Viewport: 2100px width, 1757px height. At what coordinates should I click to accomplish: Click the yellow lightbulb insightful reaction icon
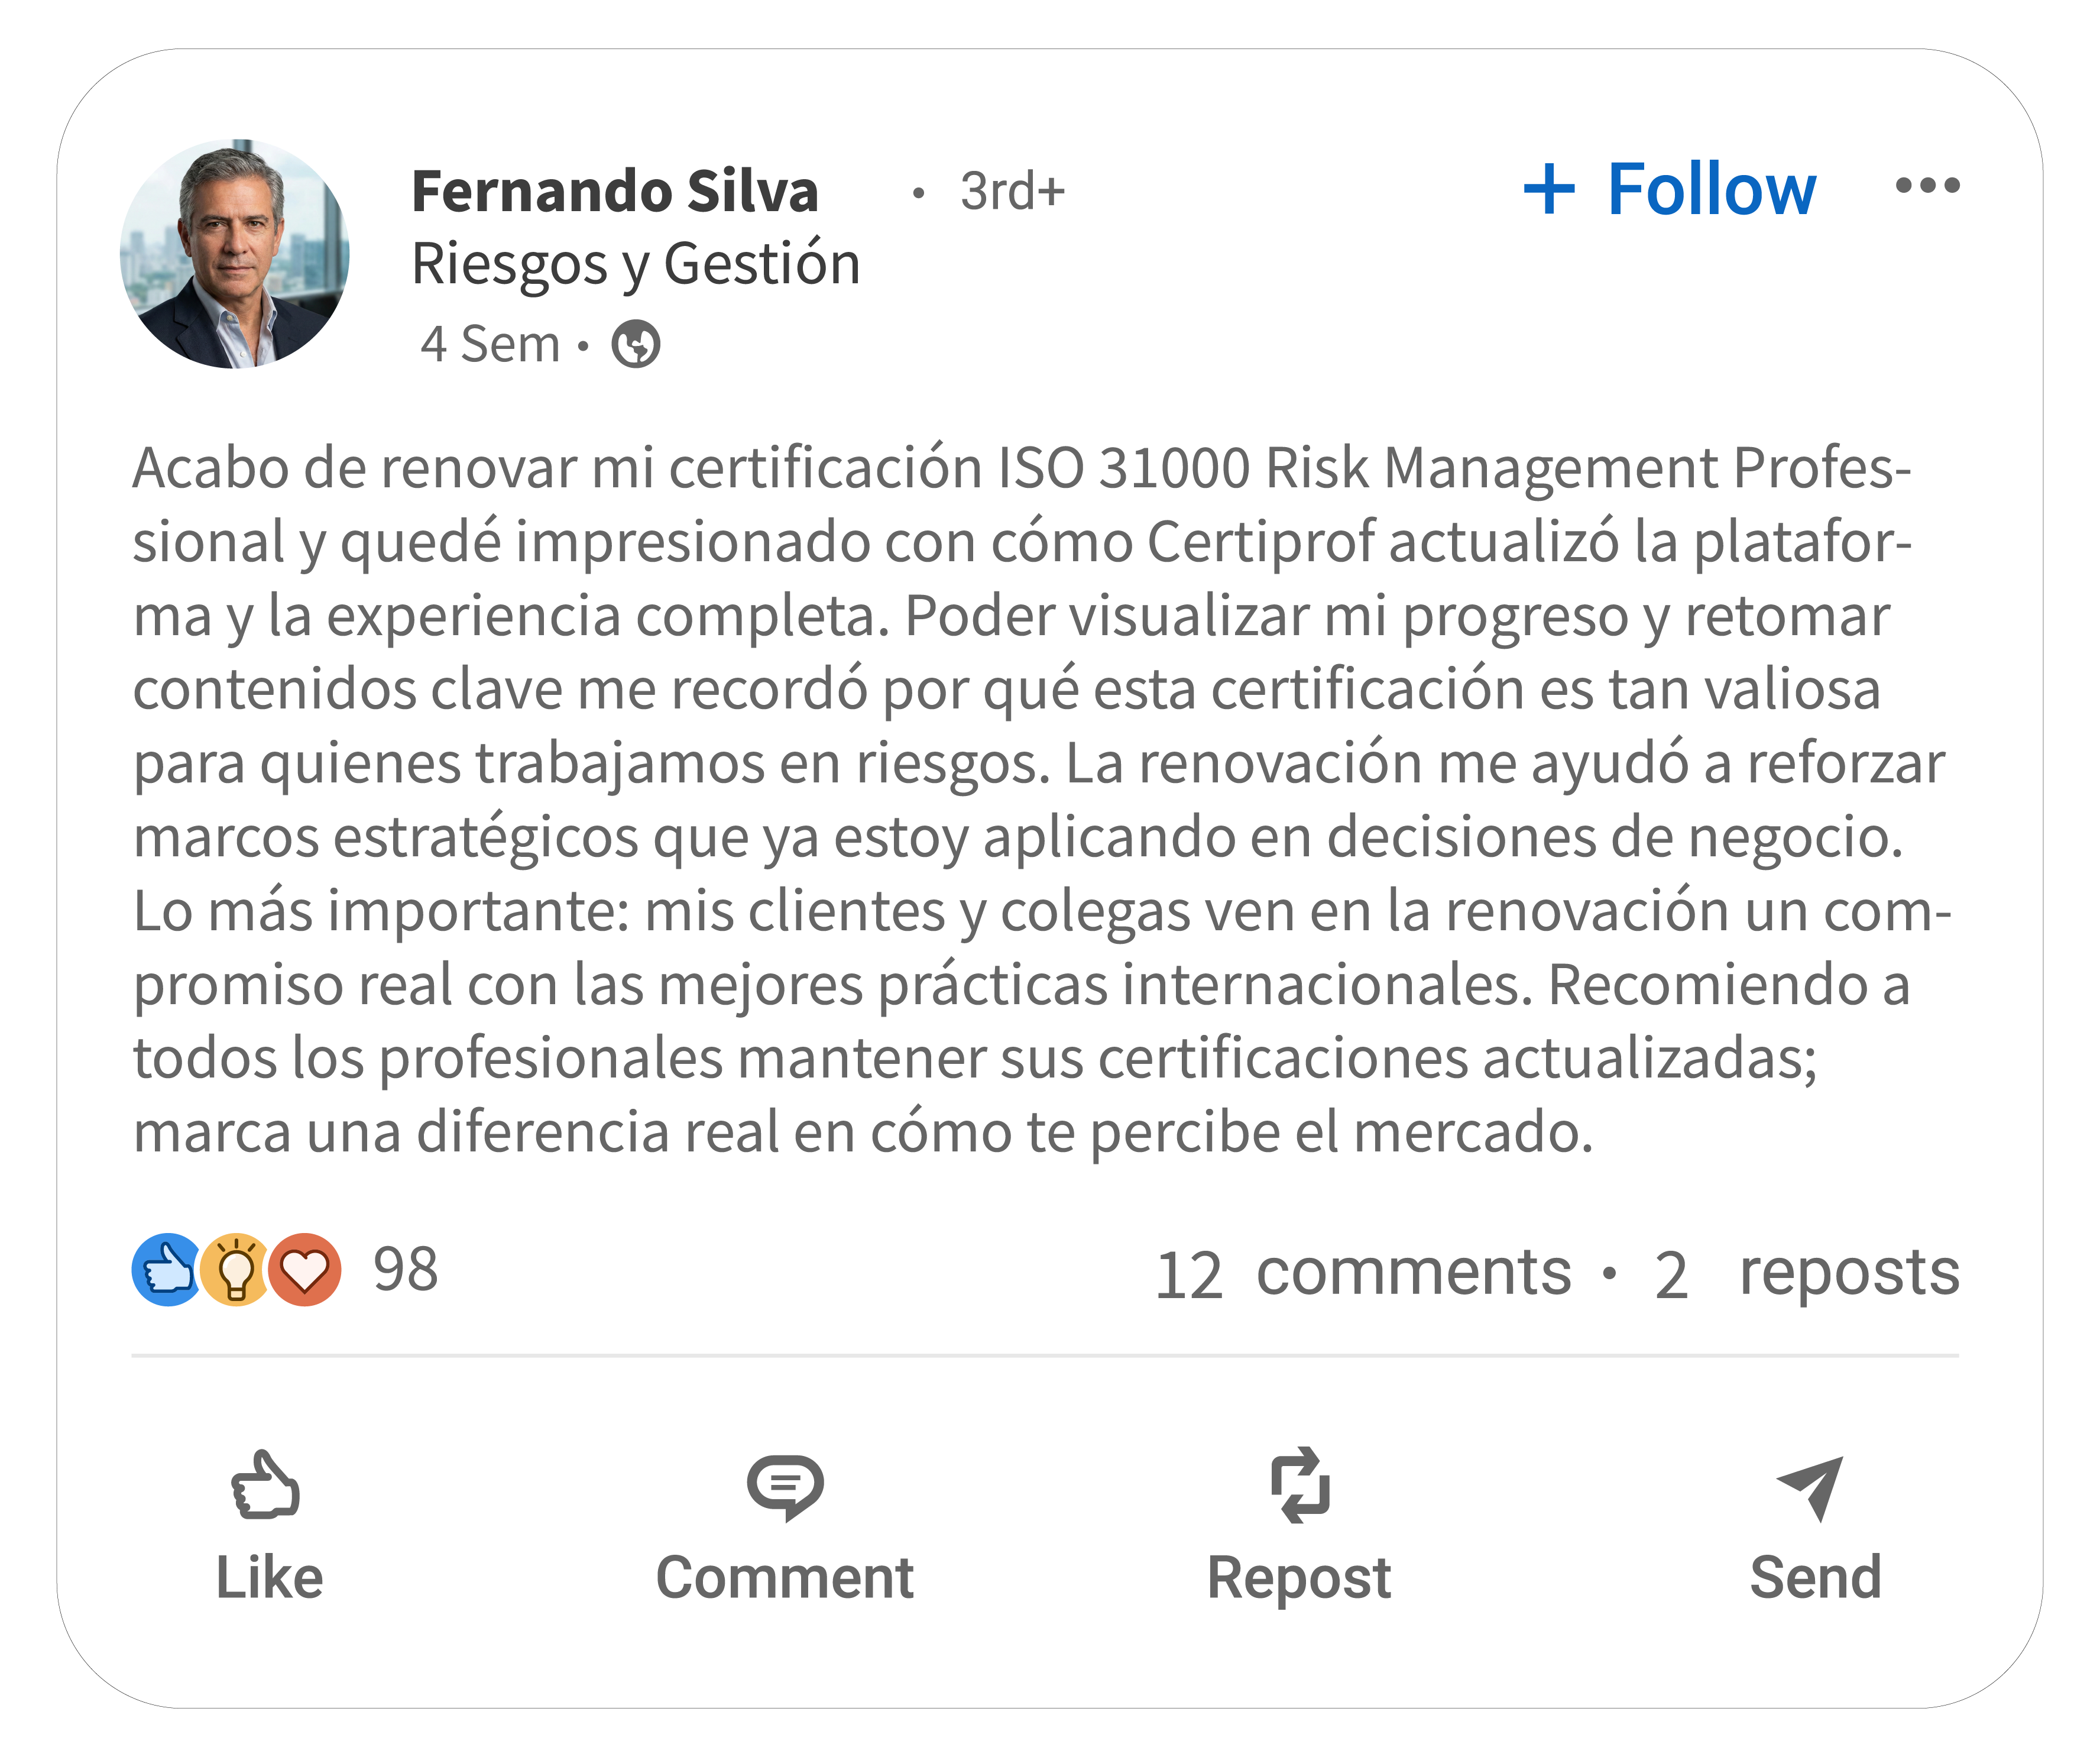click(x=236, y=1270)
